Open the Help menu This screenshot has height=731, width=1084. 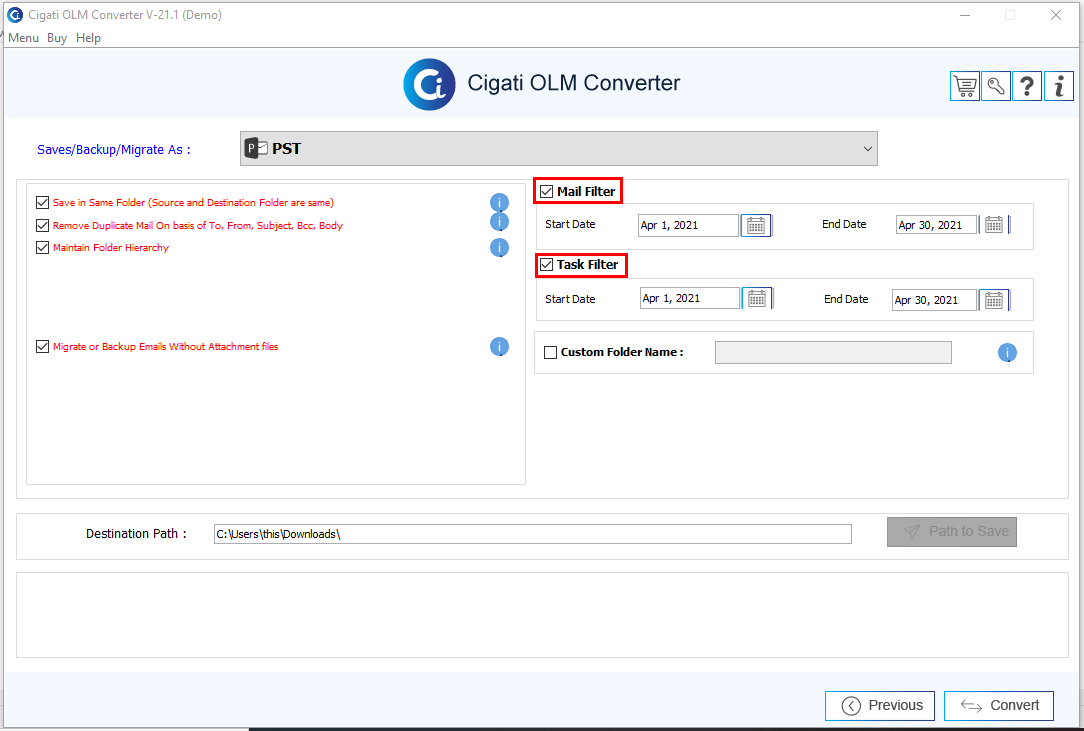[x=88, y=38]
